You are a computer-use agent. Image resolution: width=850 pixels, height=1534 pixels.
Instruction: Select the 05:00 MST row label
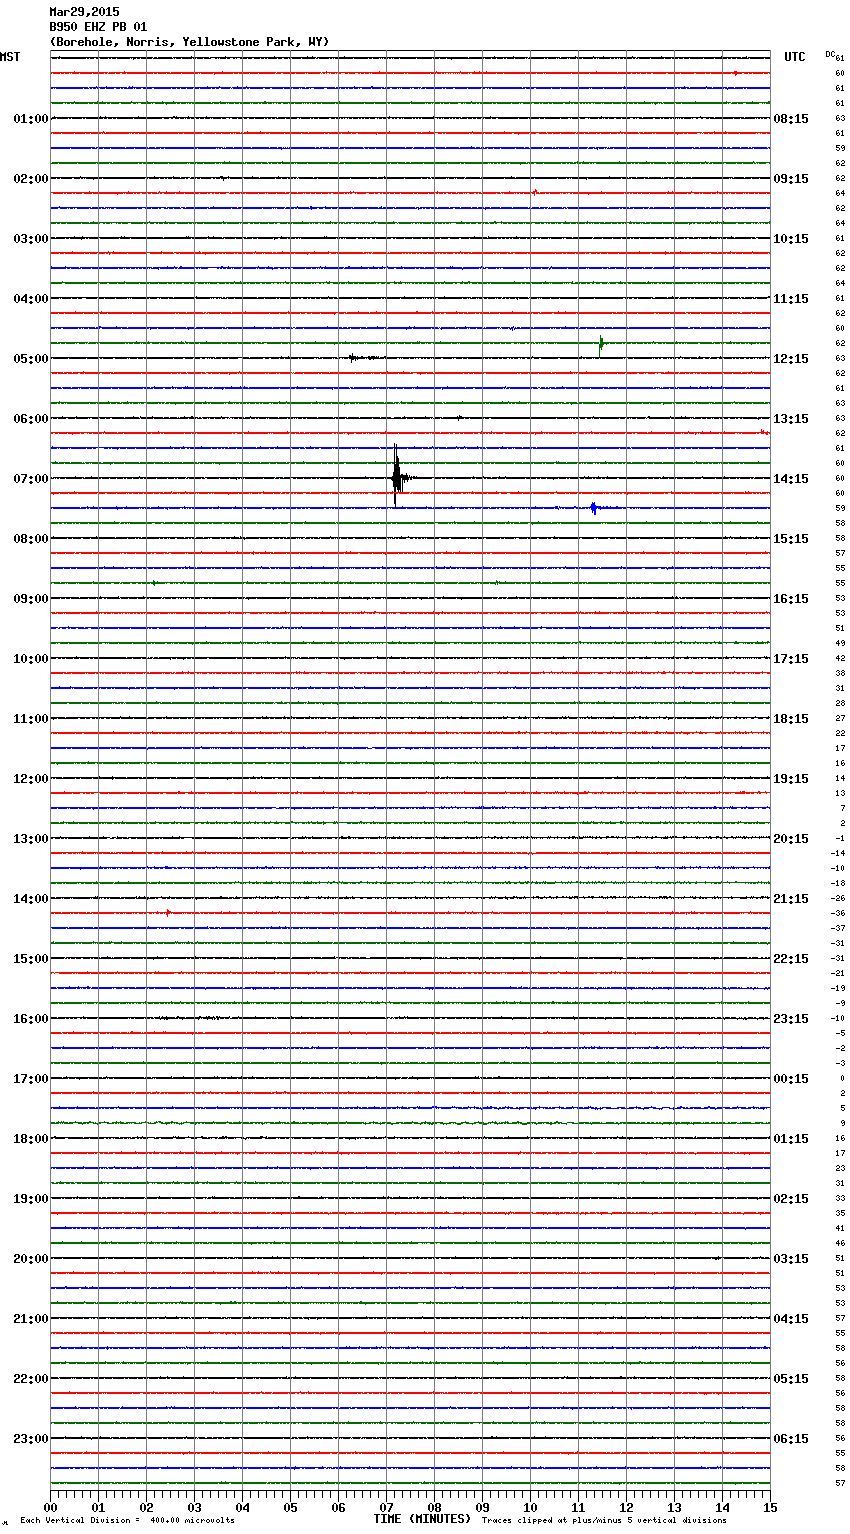point(30,358)
